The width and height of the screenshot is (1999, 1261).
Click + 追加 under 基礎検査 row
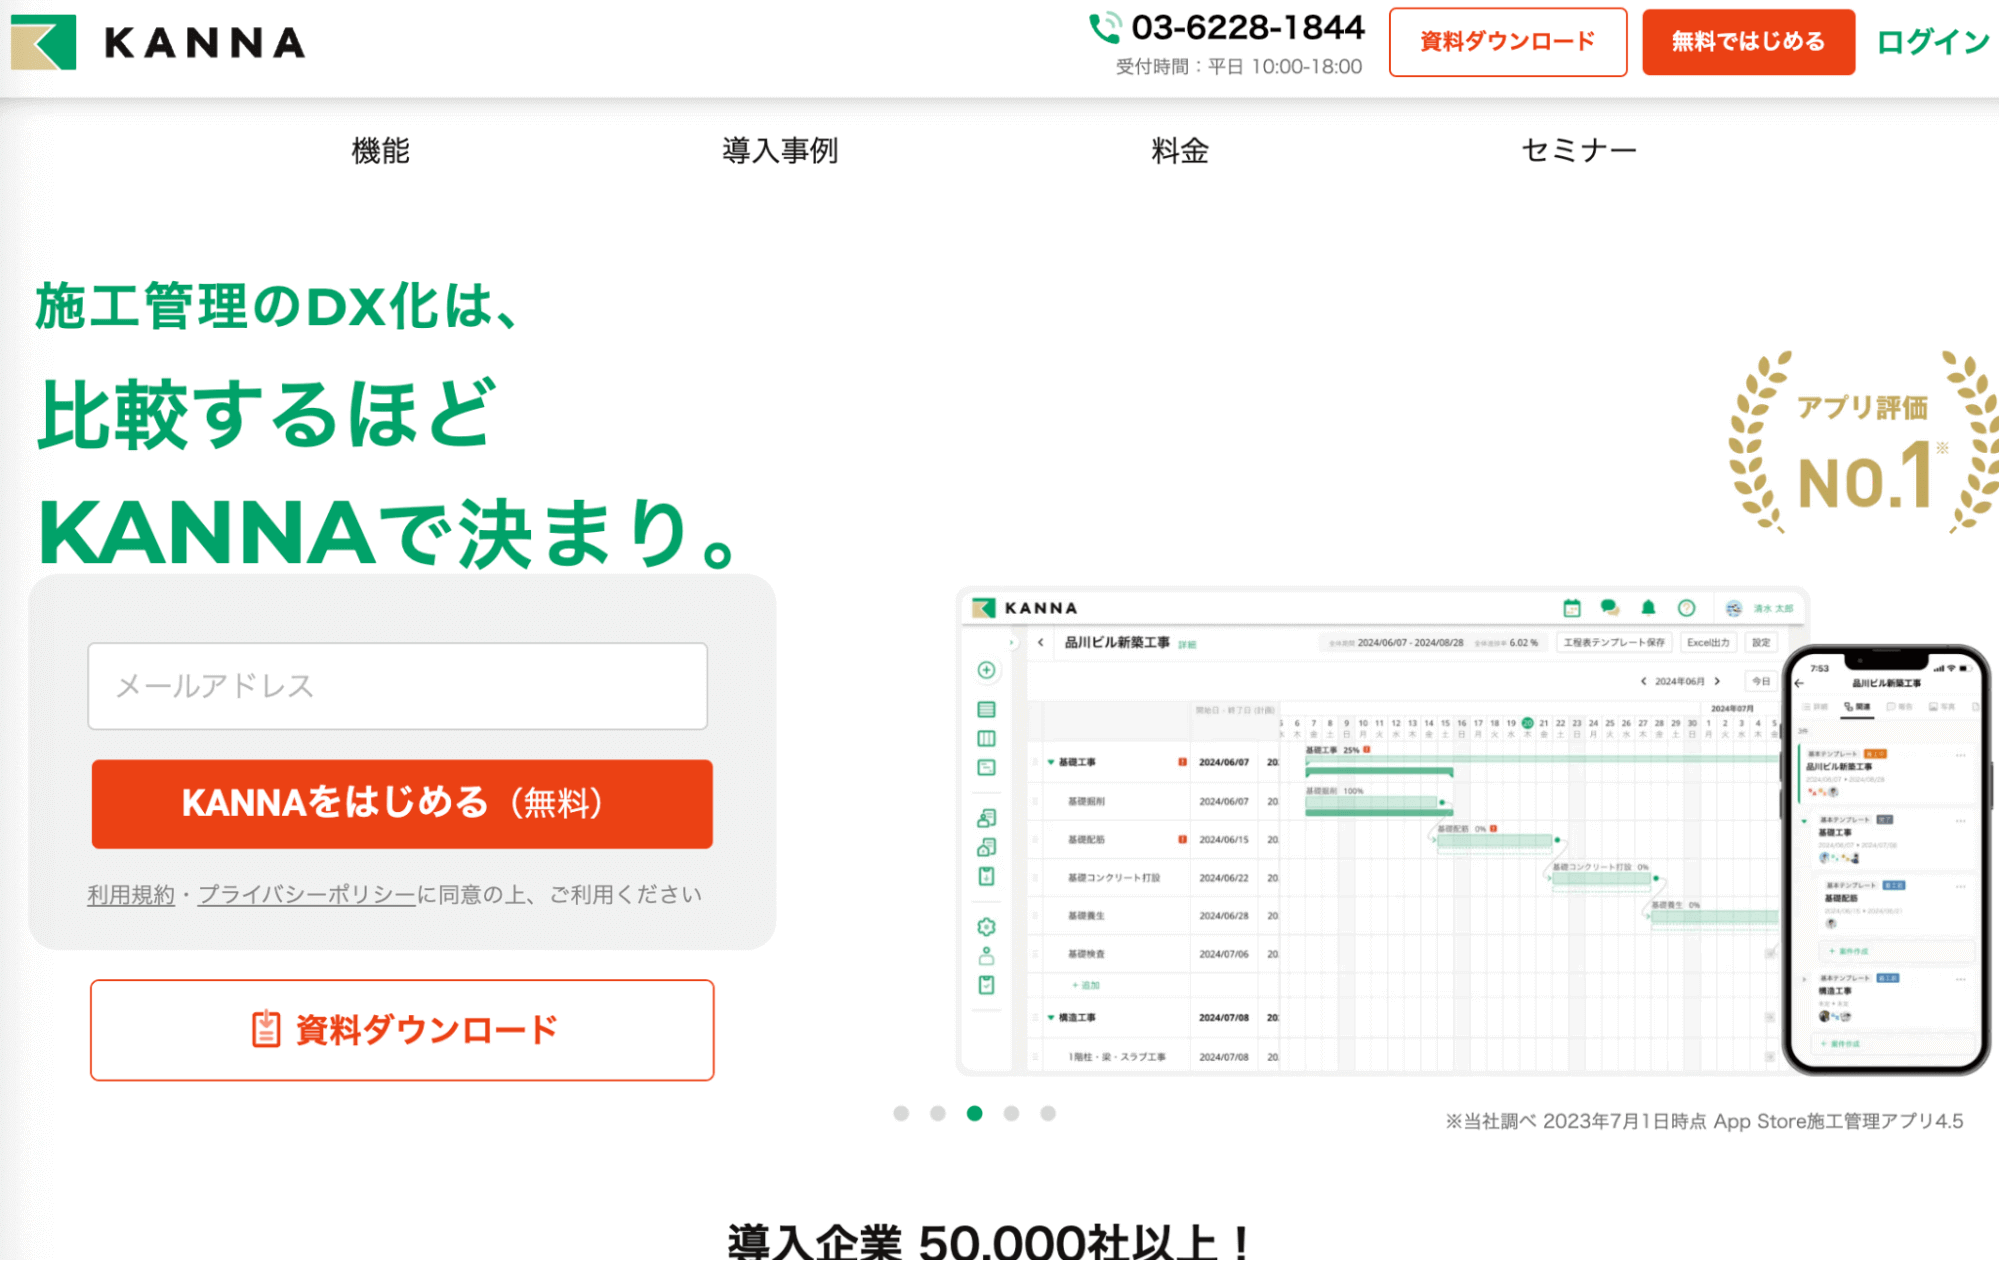click(x=1086, y=985)
